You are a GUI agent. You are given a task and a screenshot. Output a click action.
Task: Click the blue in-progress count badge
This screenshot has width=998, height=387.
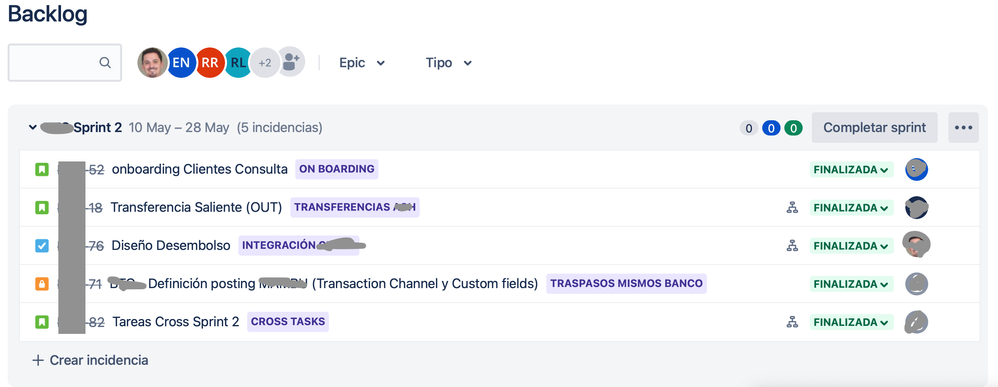771,129
